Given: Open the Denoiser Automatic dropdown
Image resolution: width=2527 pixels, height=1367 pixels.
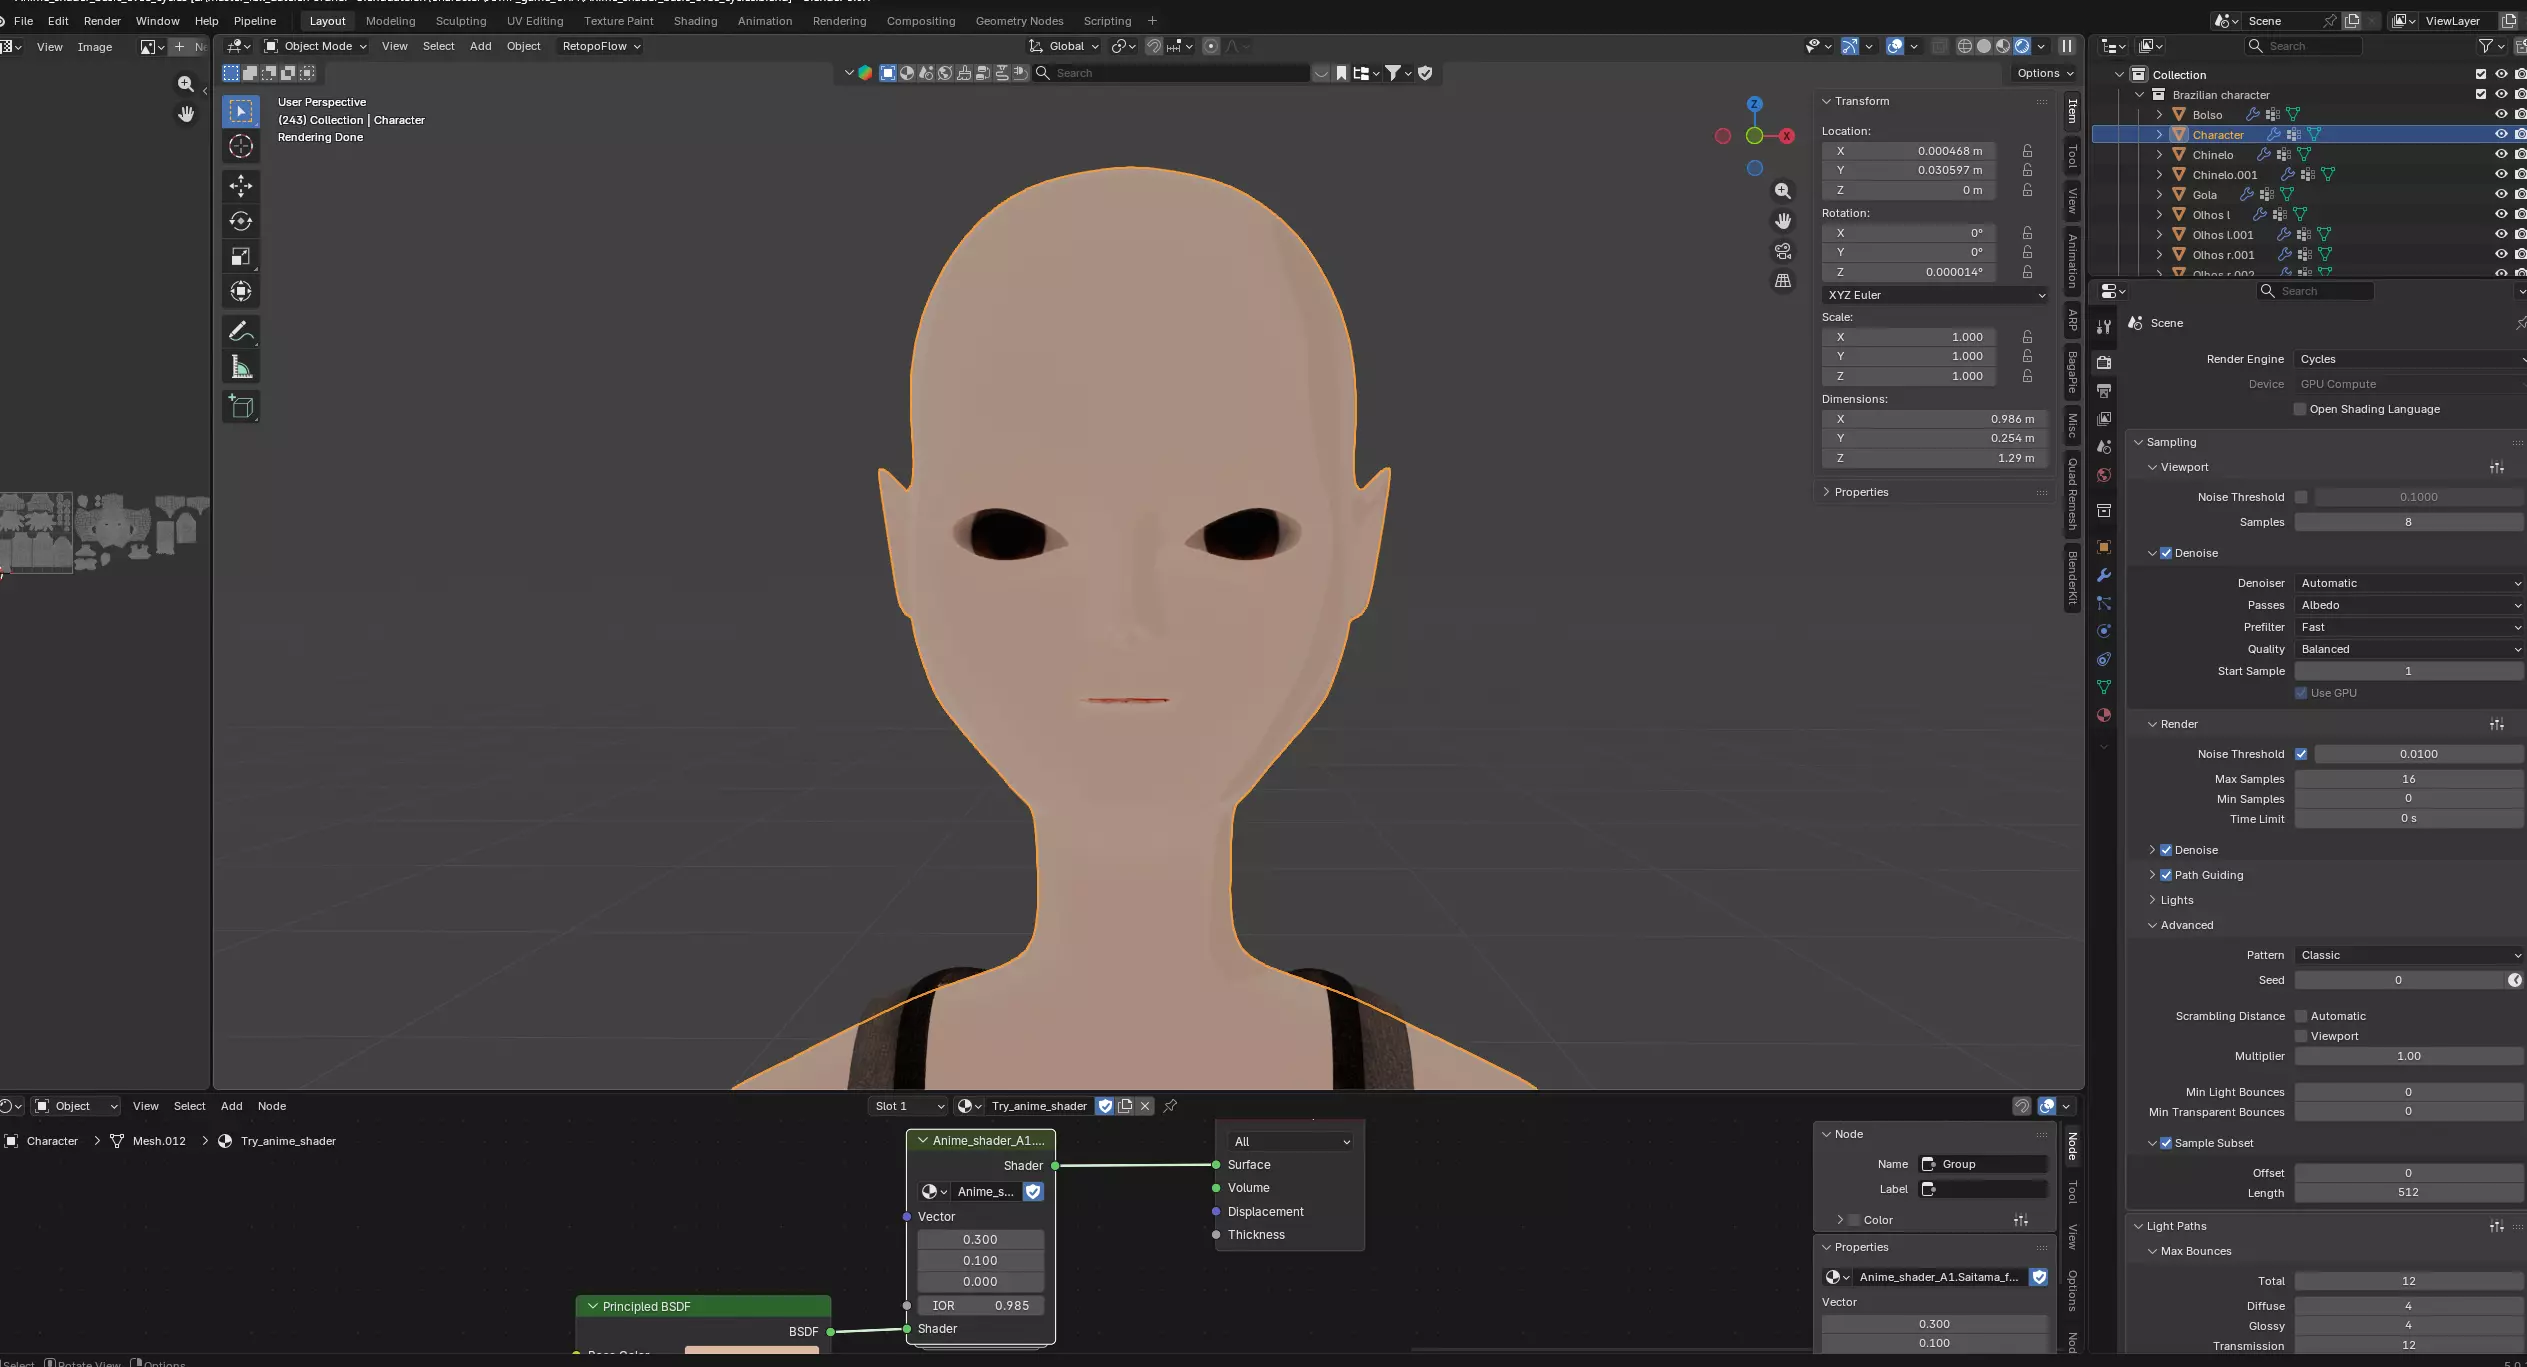Looking at the screenshot, I should click(2410, 583).
